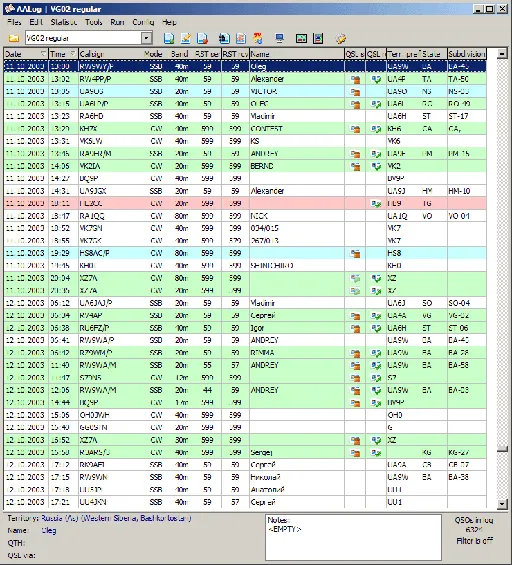
Task: Click the computer monitor toolbar icon
Action: (x=279, y=38)
